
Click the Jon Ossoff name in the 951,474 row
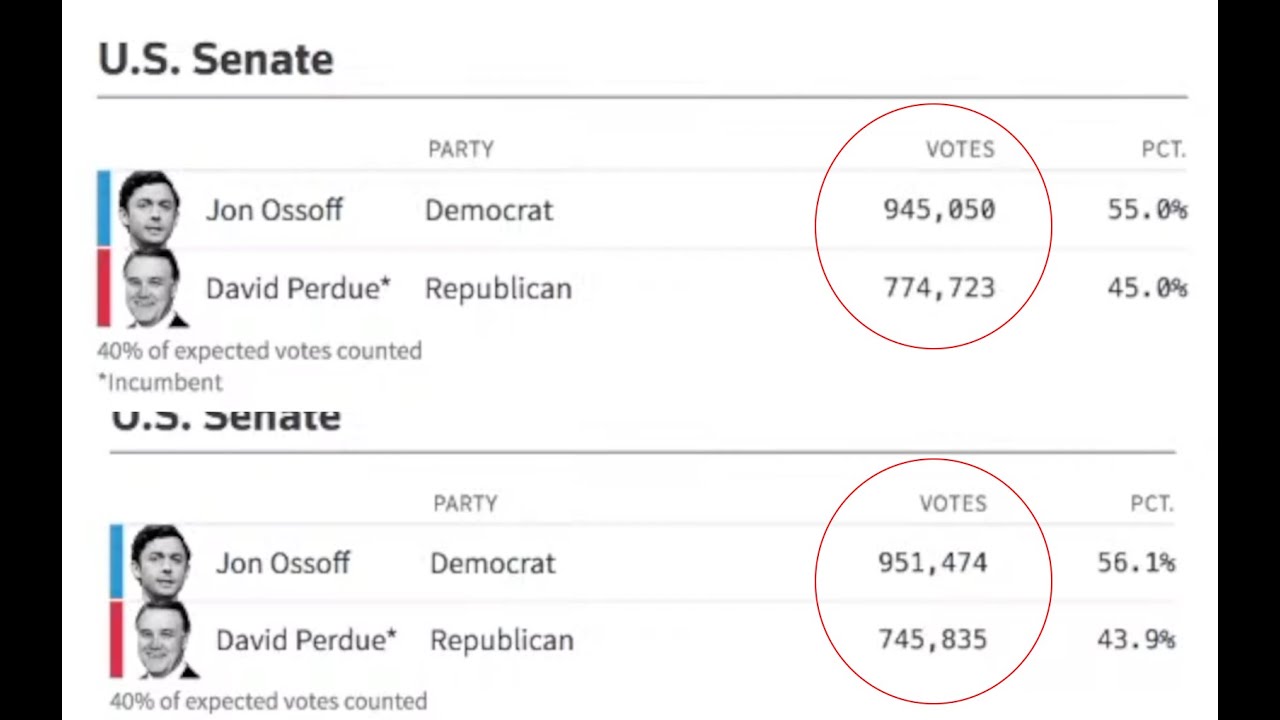pos(283,563)
